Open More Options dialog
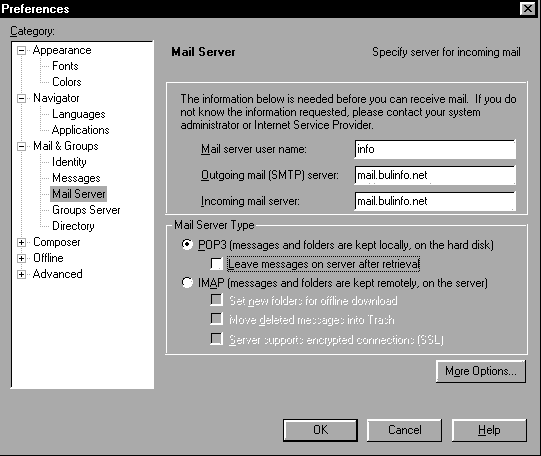 (481, 371)
